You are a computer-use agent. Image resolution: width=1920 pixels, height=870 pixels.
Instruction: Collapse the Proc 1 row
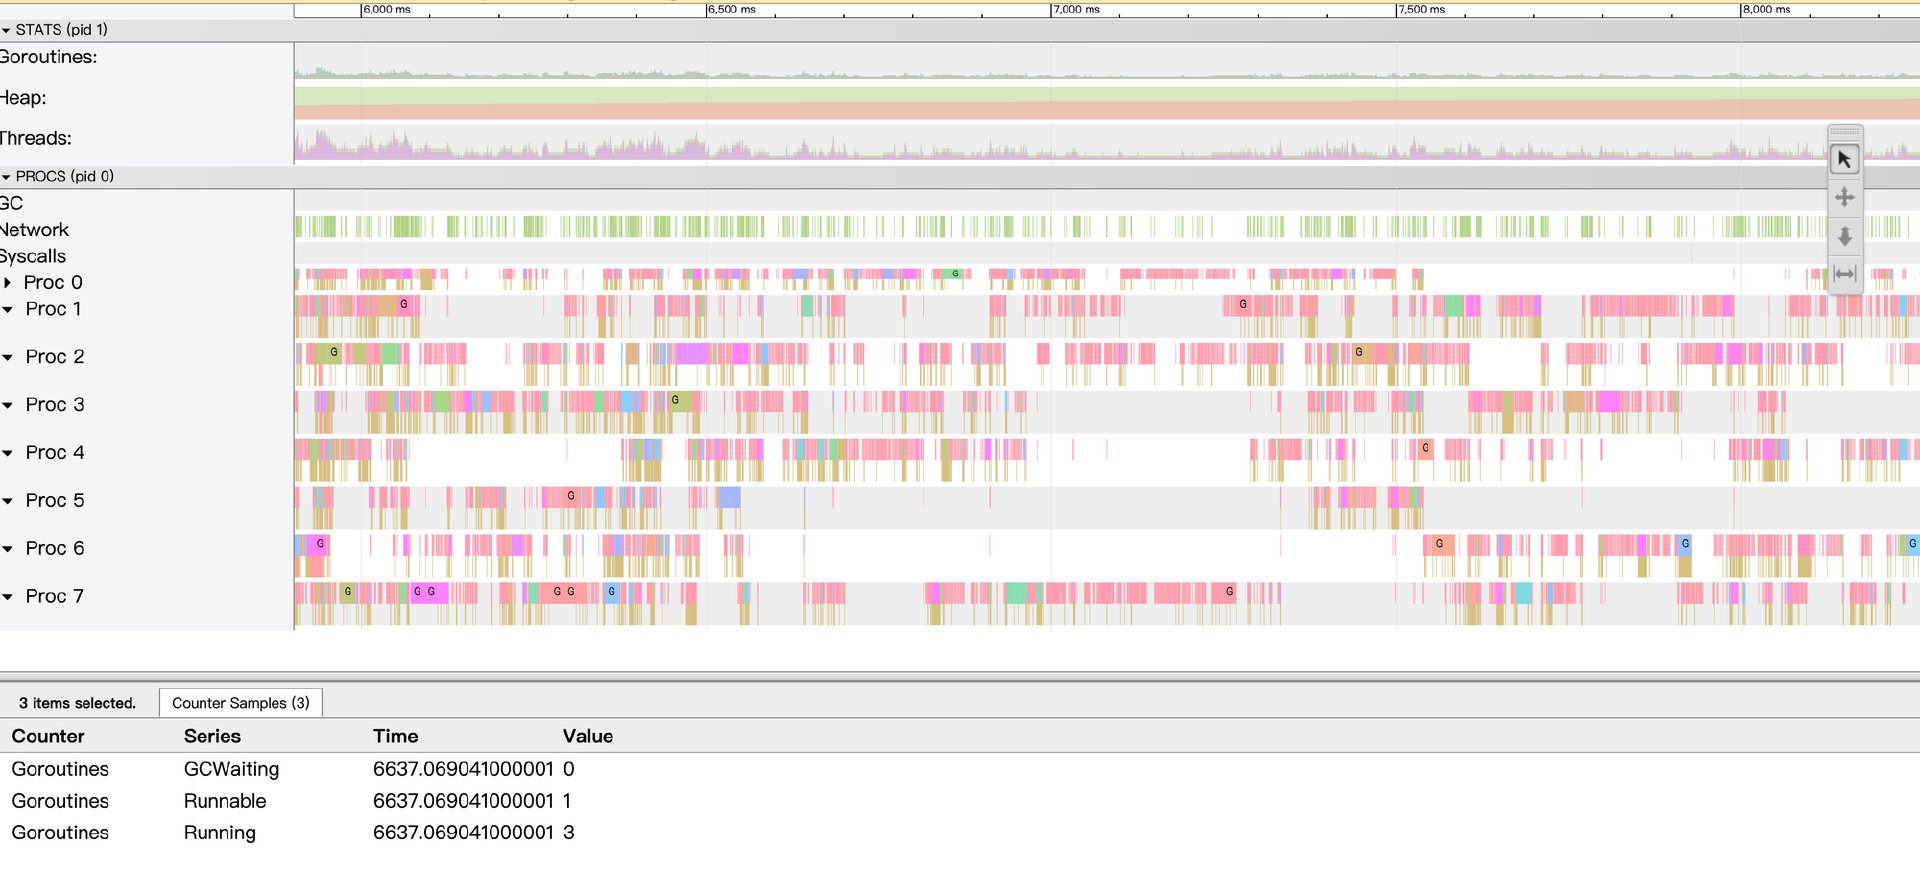click(x=8, y=310)
